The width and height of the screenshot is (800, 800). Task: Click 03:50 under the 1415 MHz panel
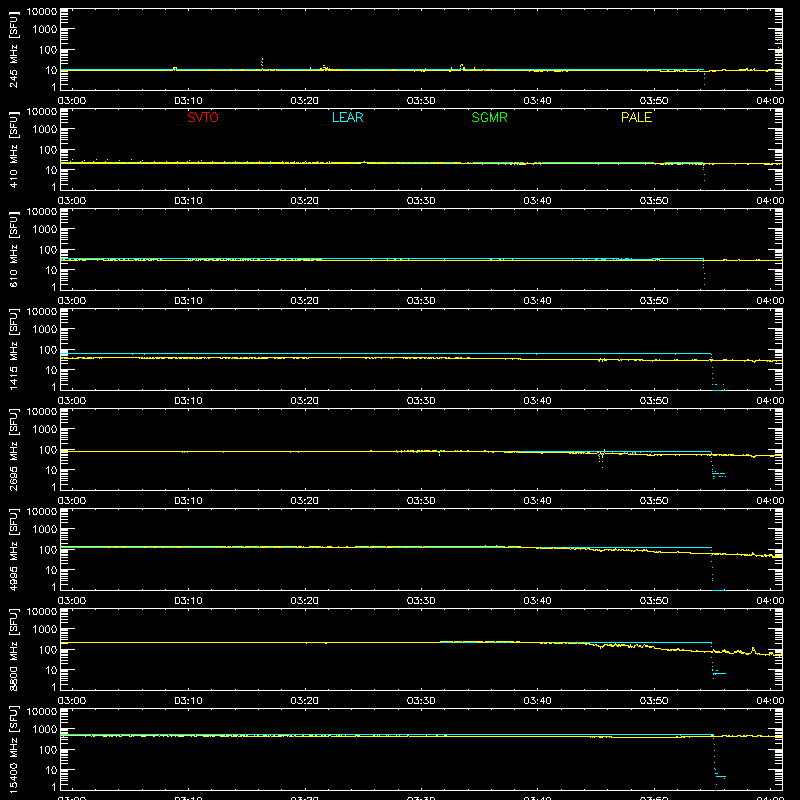pyautogui.click(x=654, y=401)
